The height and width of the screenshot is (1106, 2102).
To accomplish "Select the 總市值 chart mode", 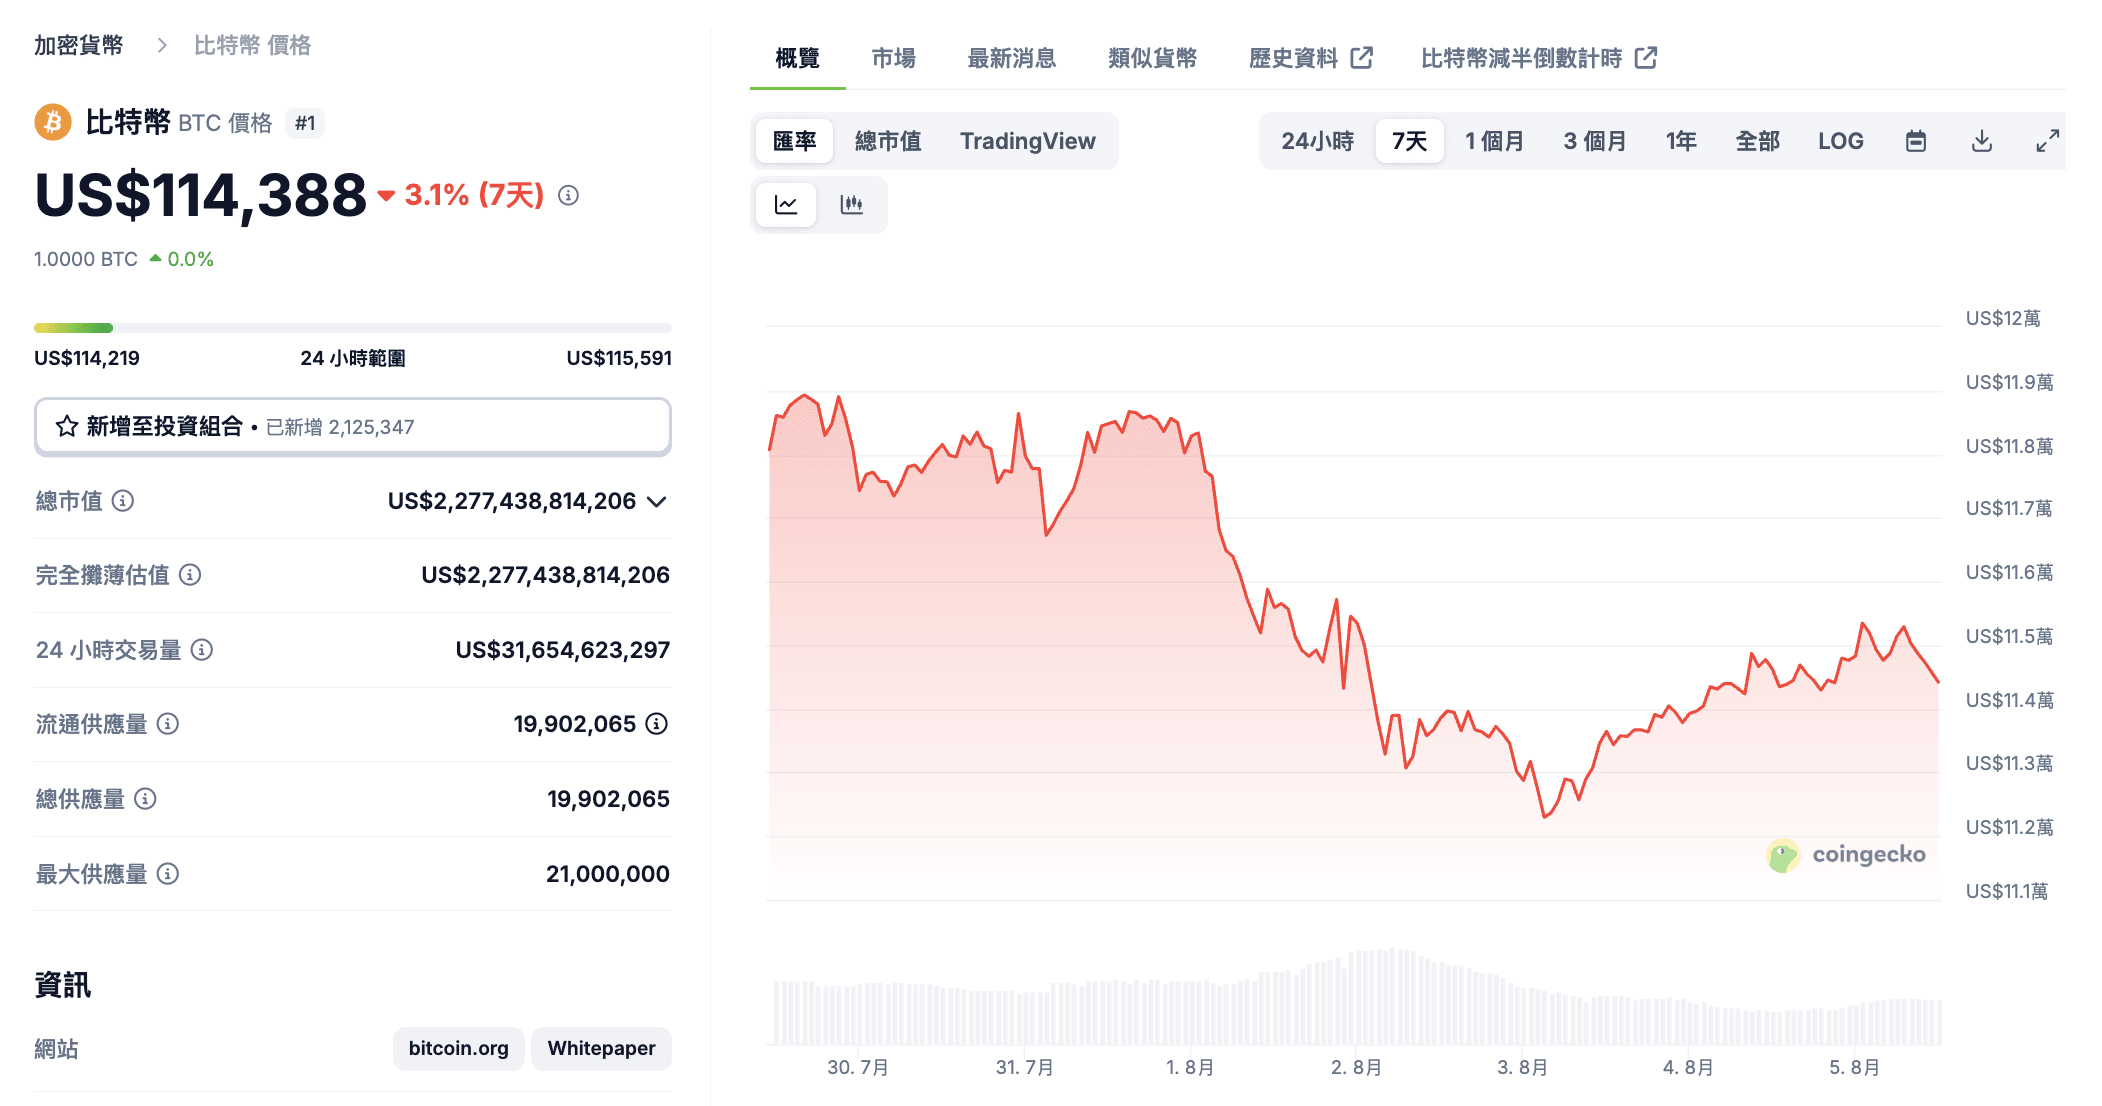I will [x=888, y=141].
